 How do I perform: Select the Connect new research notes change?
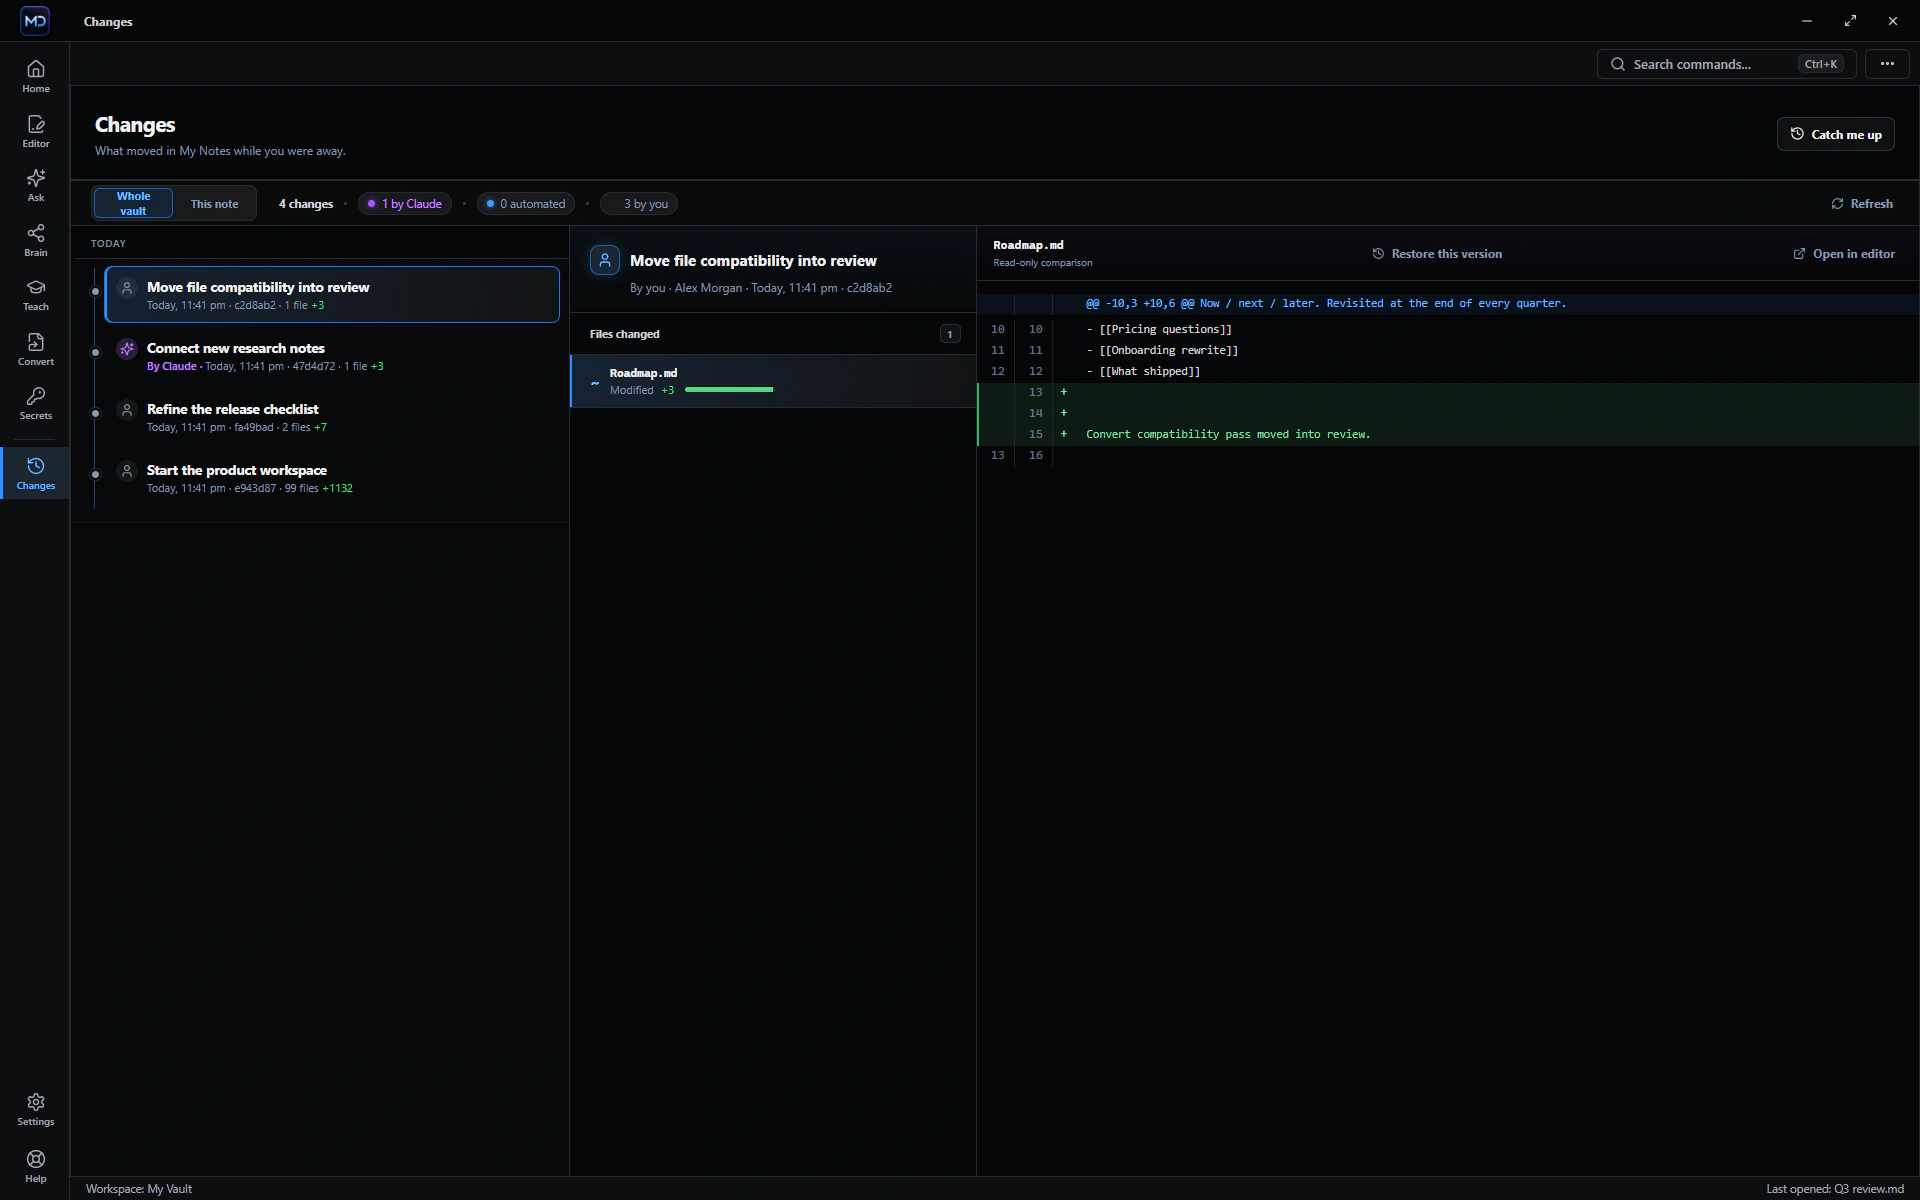(x=332, y=356)
